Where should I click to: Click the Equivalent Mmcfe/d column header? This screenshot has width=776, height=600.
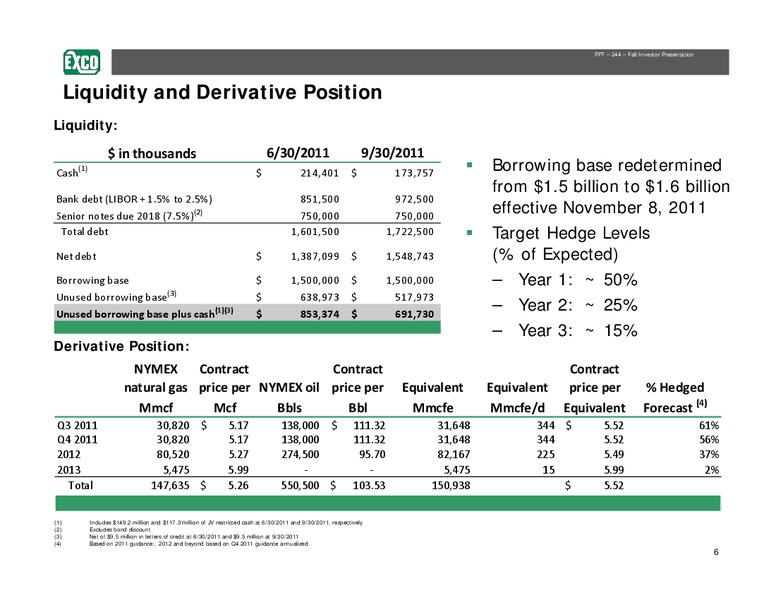click(517, 398)
